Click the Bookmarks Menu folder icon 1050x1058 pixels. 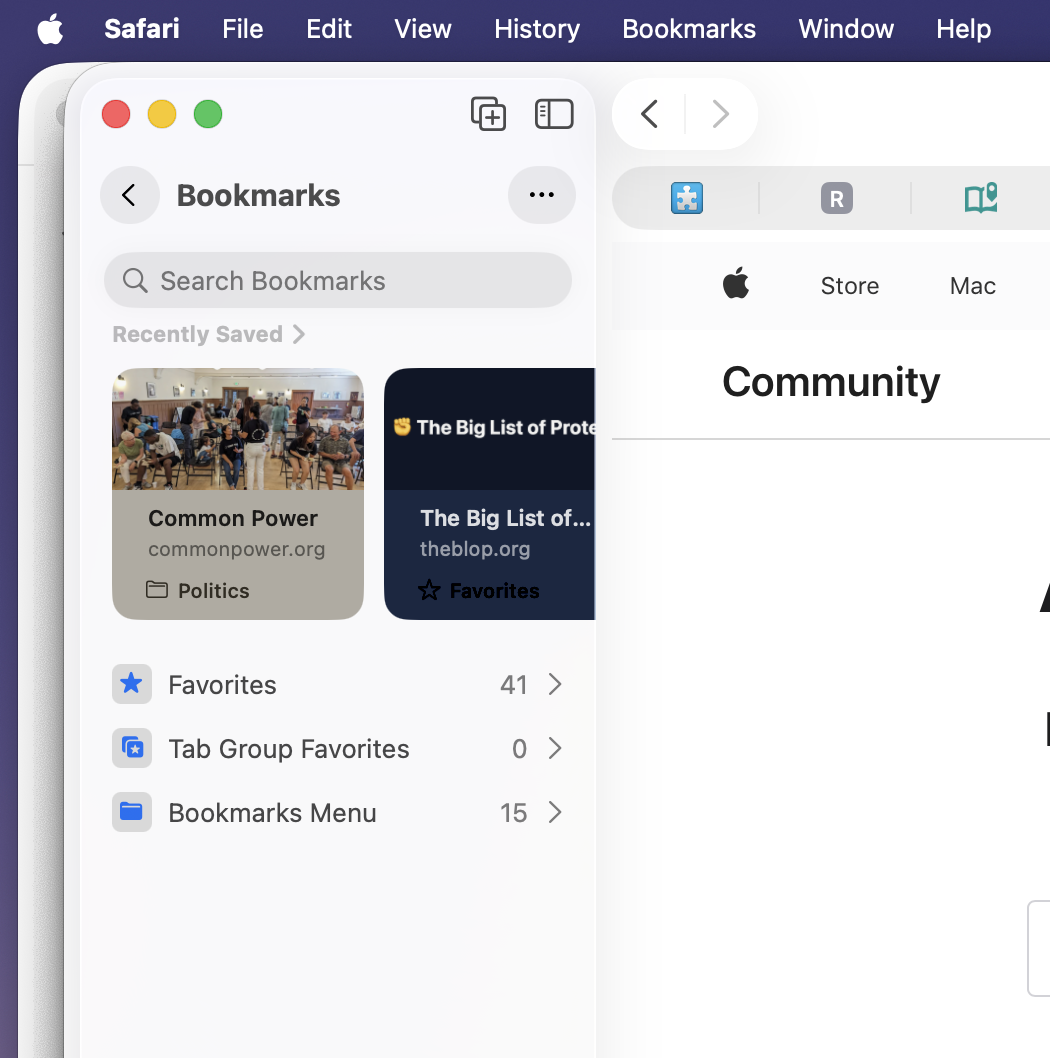(132, 812)
